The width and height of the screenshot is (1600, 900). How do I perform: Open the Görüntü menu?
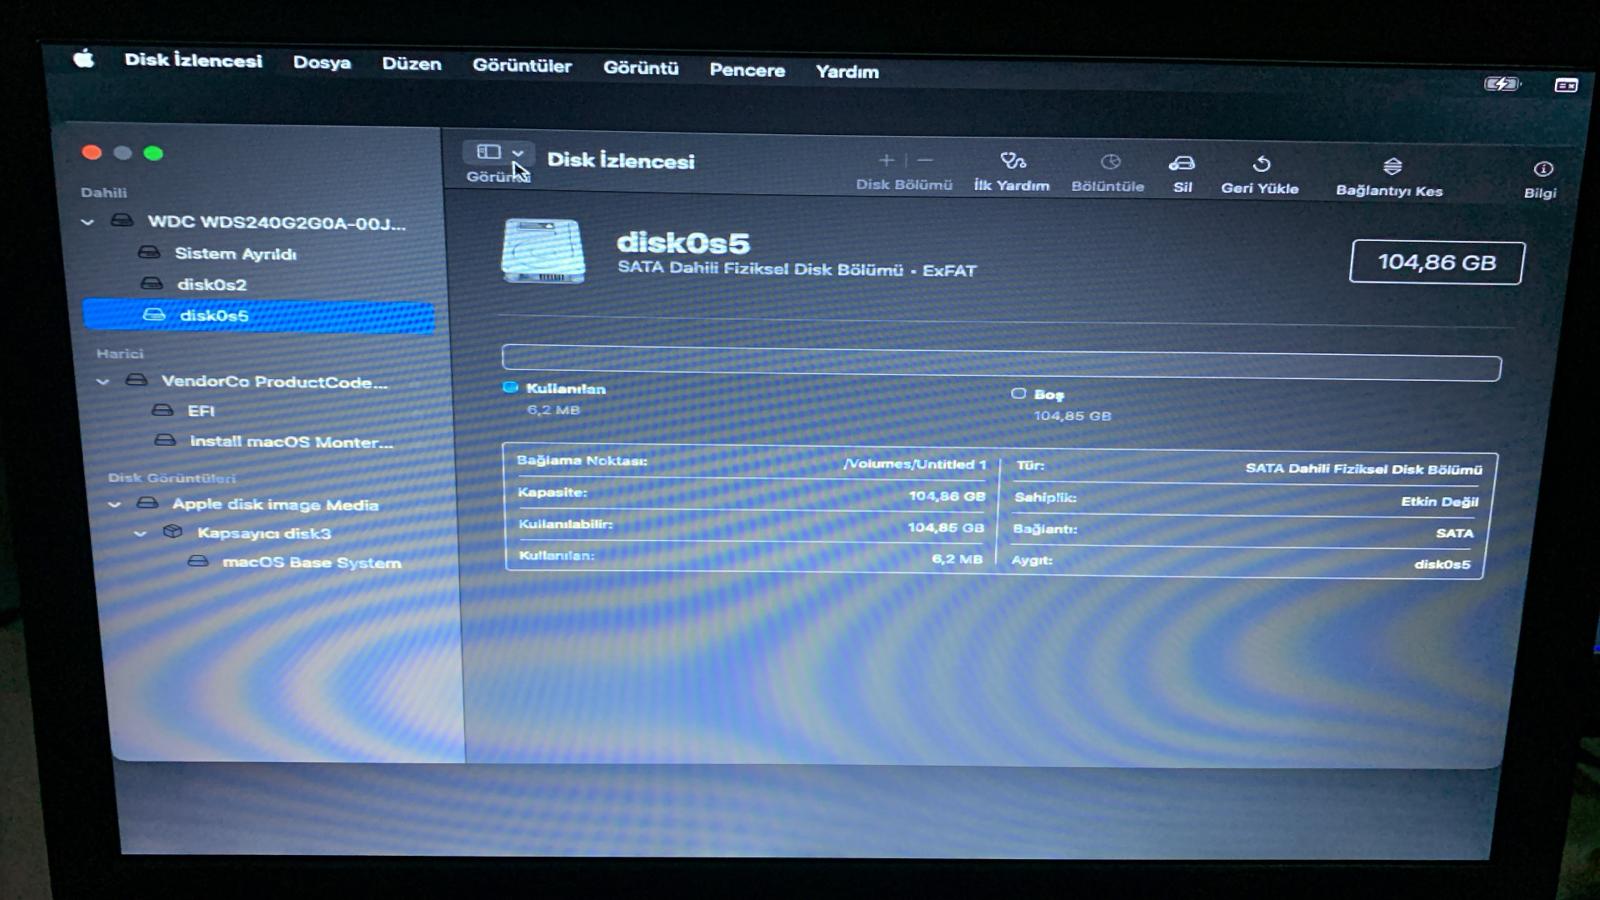(640, 68)
